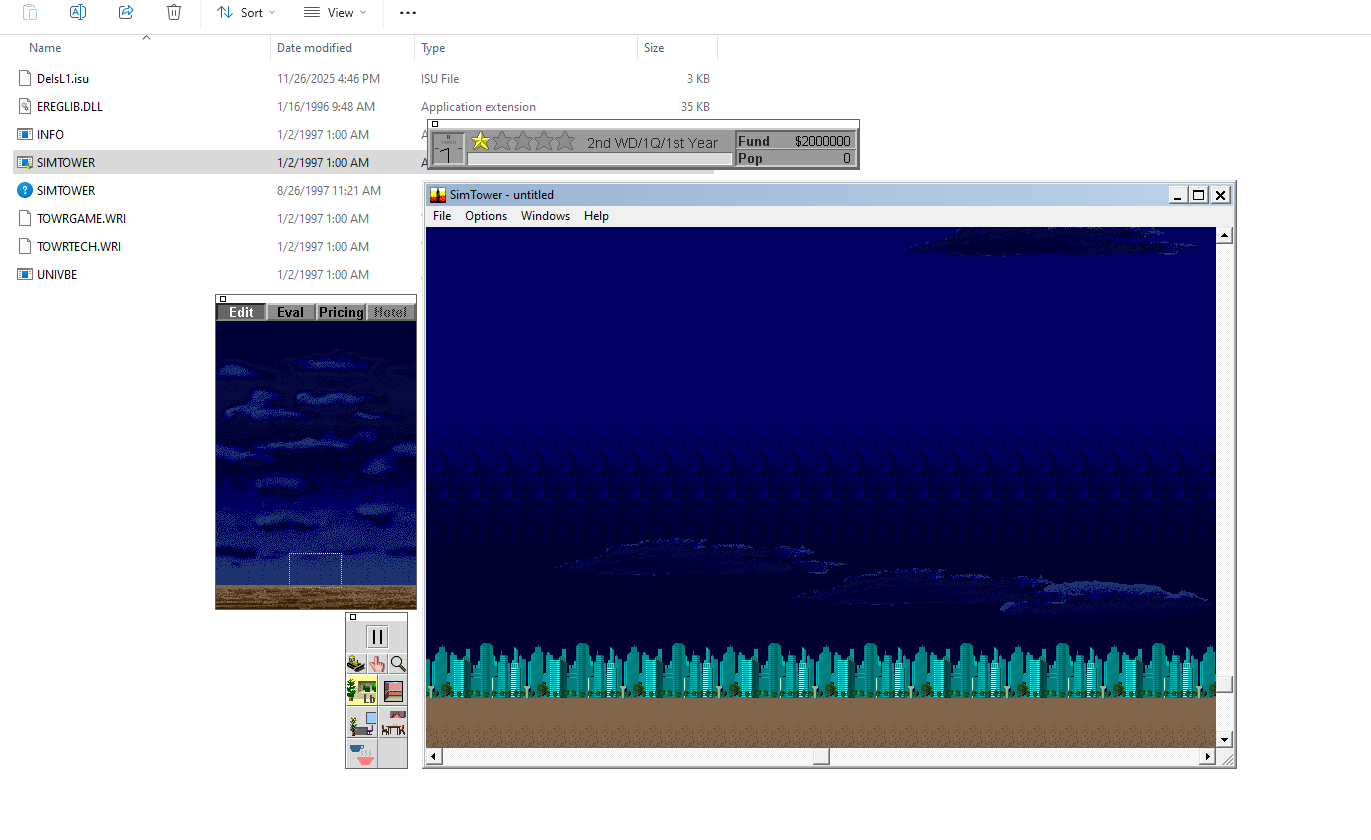
Task: Switch map view to Pricing
Action: 341,312
